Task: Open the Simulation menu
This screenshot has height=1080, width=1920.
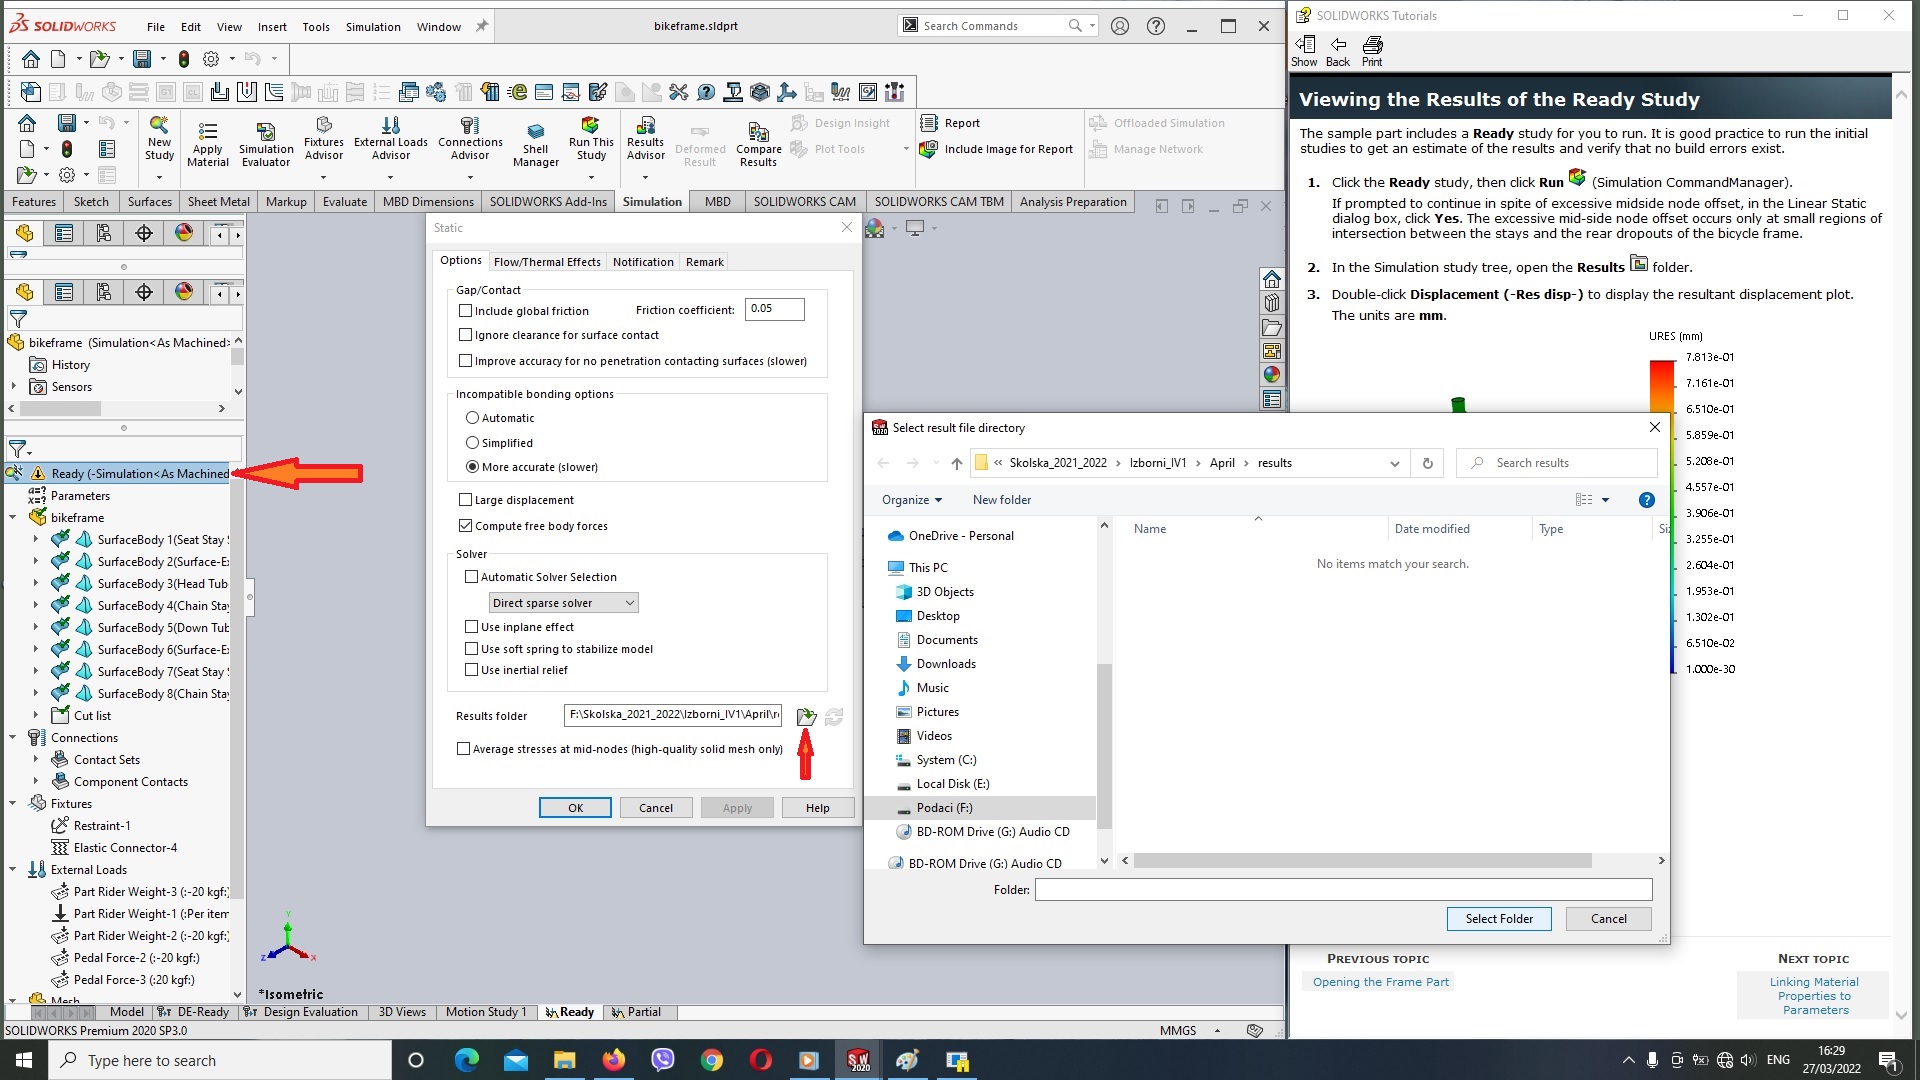Action: tap(373, 27)
